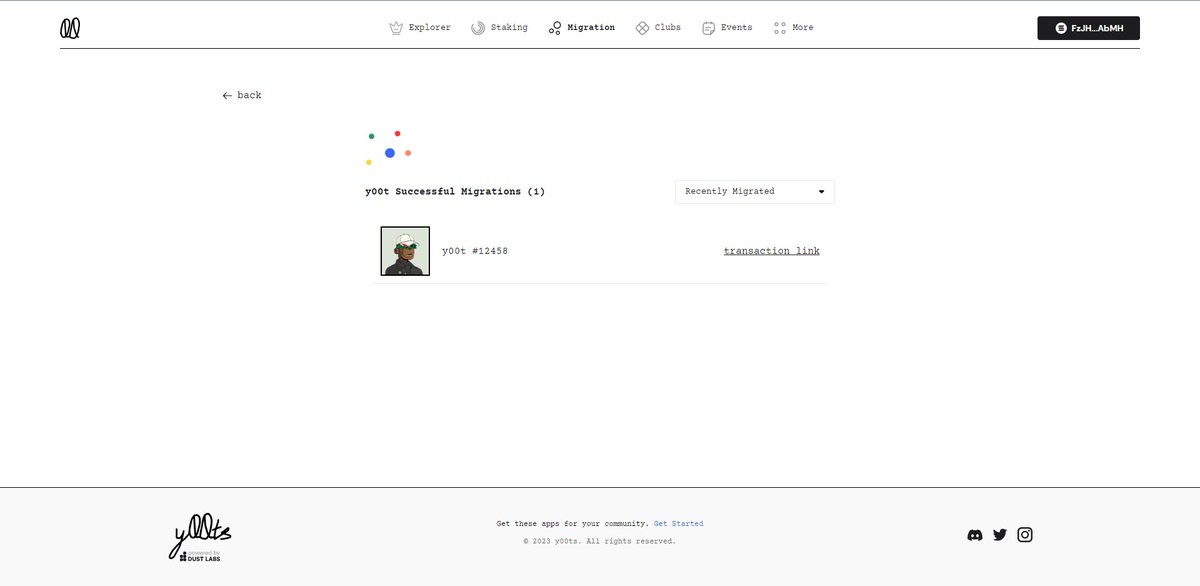The height and width of the screenshot is (586, 1200).
Task: Click the Events chat icon
Action: point(709,28)
